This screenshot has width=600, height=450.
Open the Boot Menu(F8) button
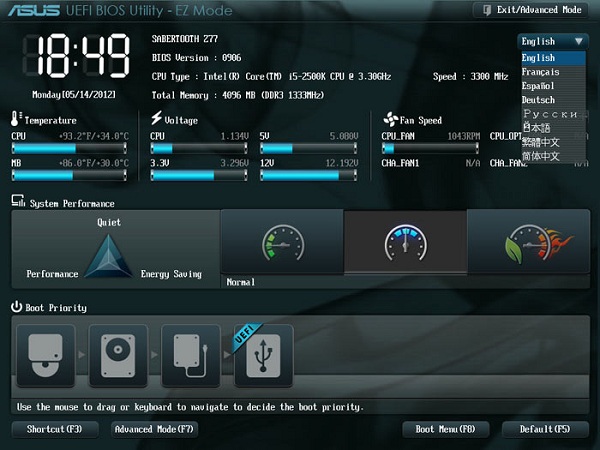pyautogui.click(x=445, y=429)
